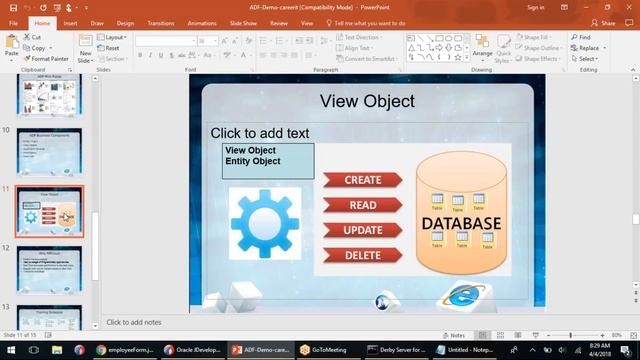Click the Share button
The height and width of the screenshot is (360, 640).
coord(603,23)
